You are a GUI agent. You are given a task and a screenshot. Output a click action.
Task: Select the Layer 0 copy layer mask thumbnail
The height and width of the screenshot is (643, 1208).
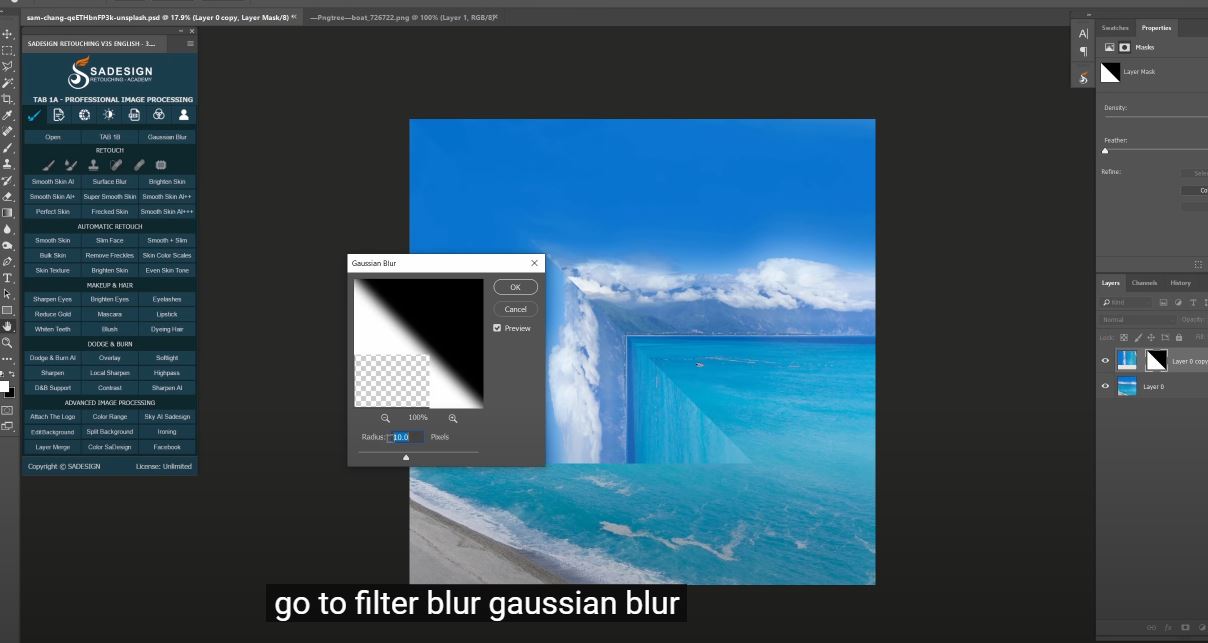(1156, 361)
